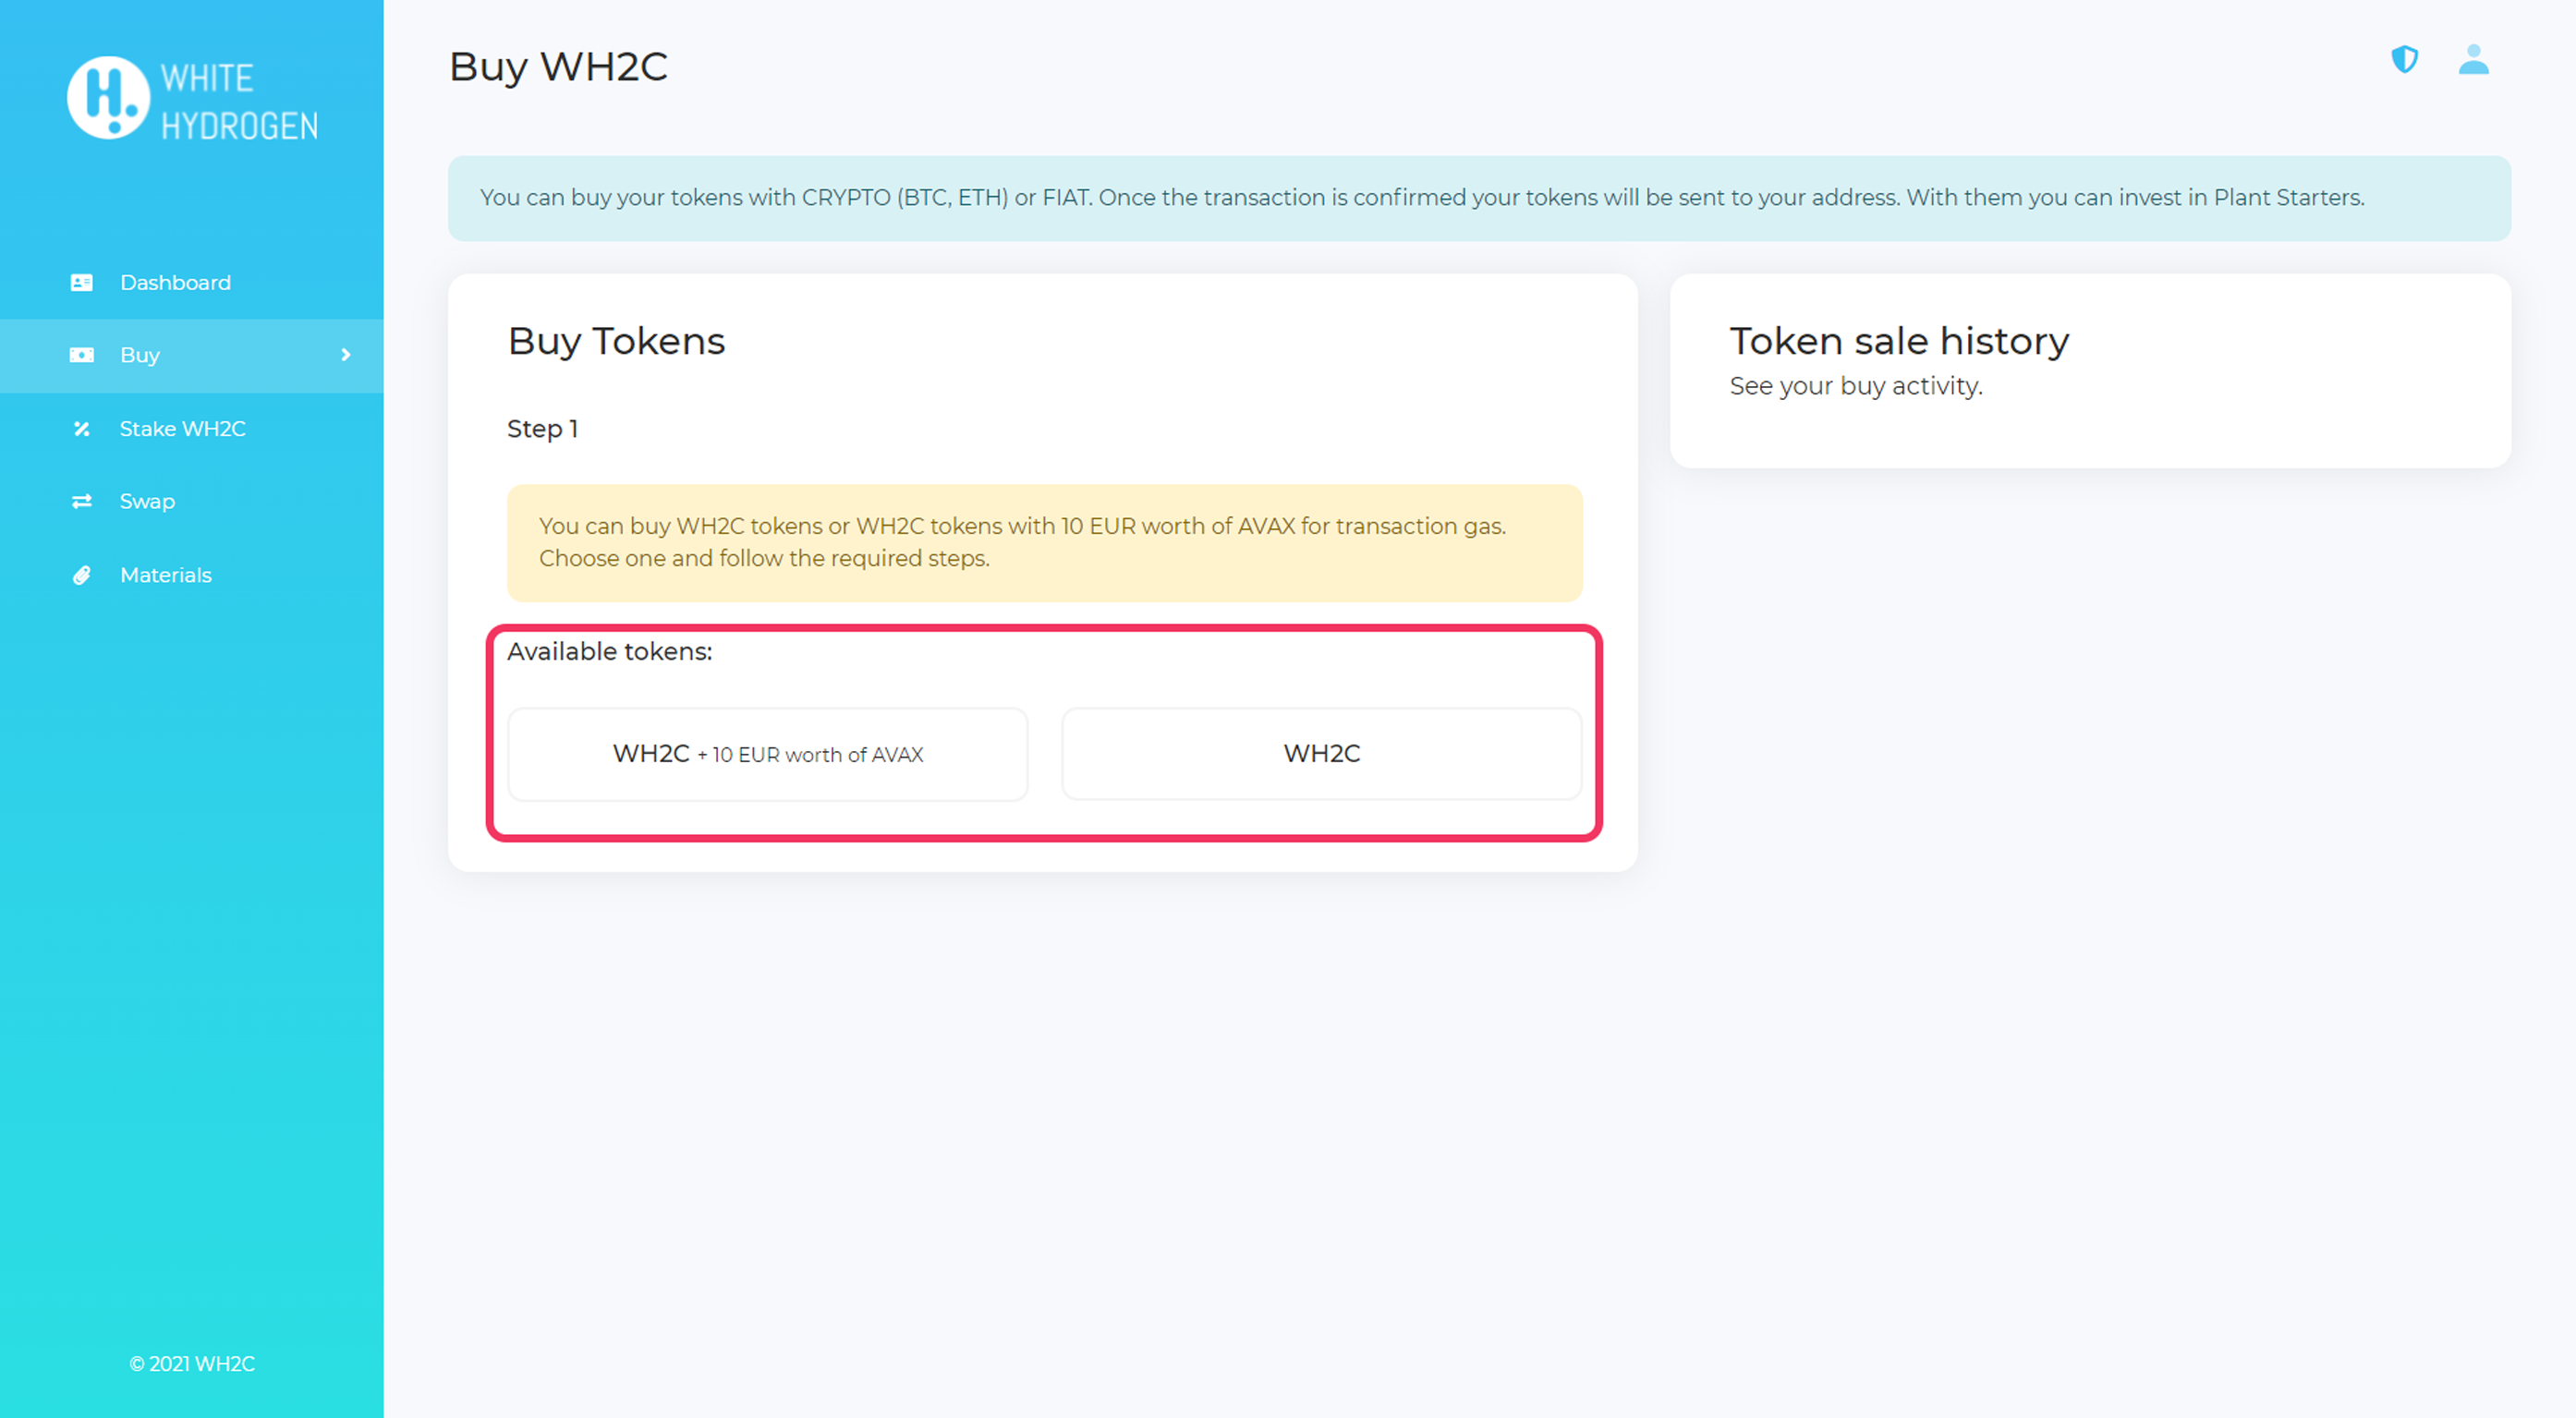This screenshot has height=1418, width=2576.
Task: Click the percent icon beside Stake WH2C
Action: tap(83, 428)
